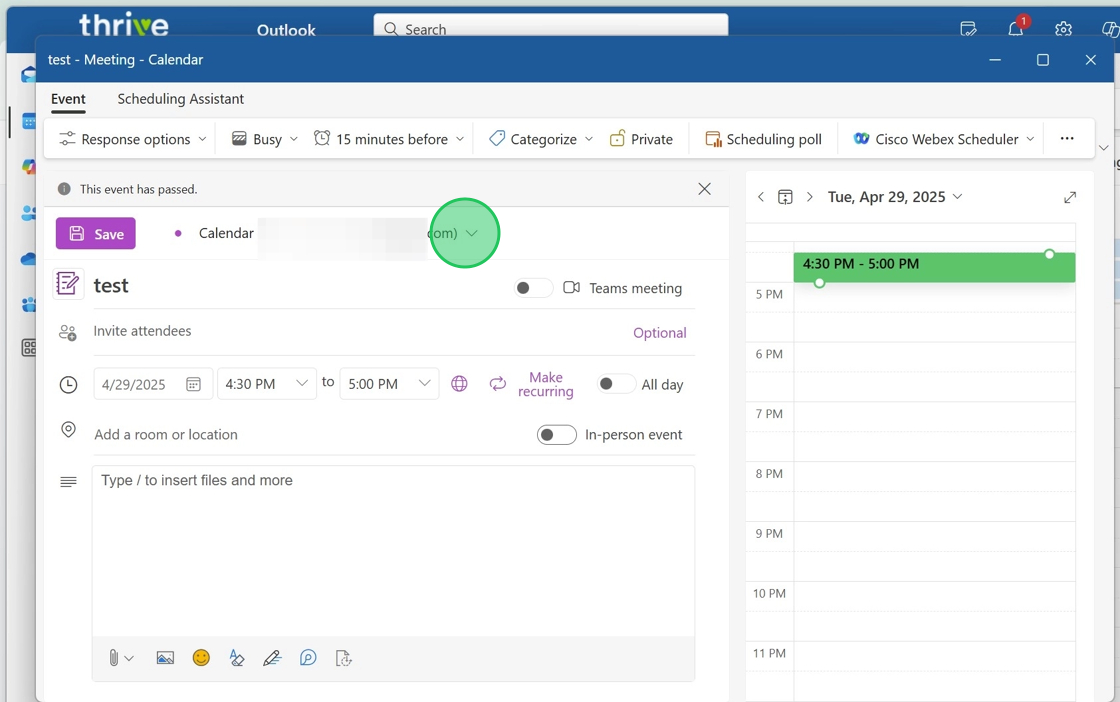Viewport: 1120px width, 702px height.
Task: Expand the calendar account dropdown
Action: click(x=472, y=233)
